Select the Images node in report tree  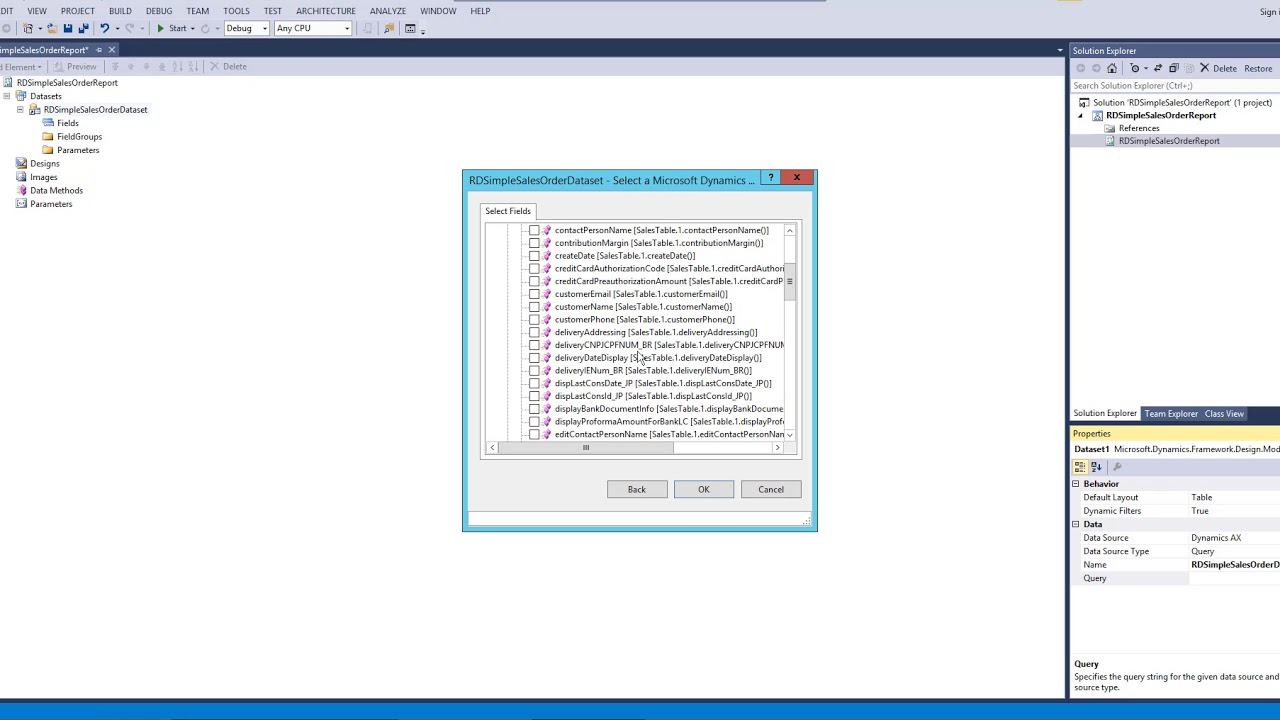[43, 177]
